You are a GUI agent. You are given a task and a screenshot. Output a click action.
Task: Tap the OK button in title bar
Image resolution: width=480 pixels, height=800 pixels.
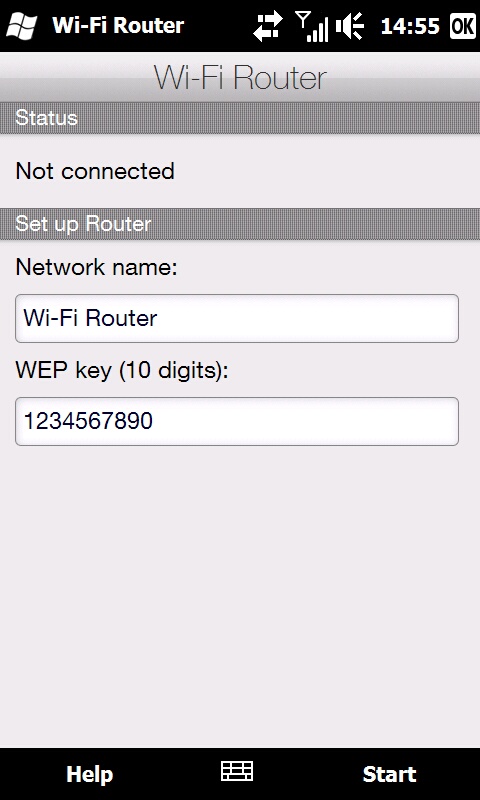[463, 26]
